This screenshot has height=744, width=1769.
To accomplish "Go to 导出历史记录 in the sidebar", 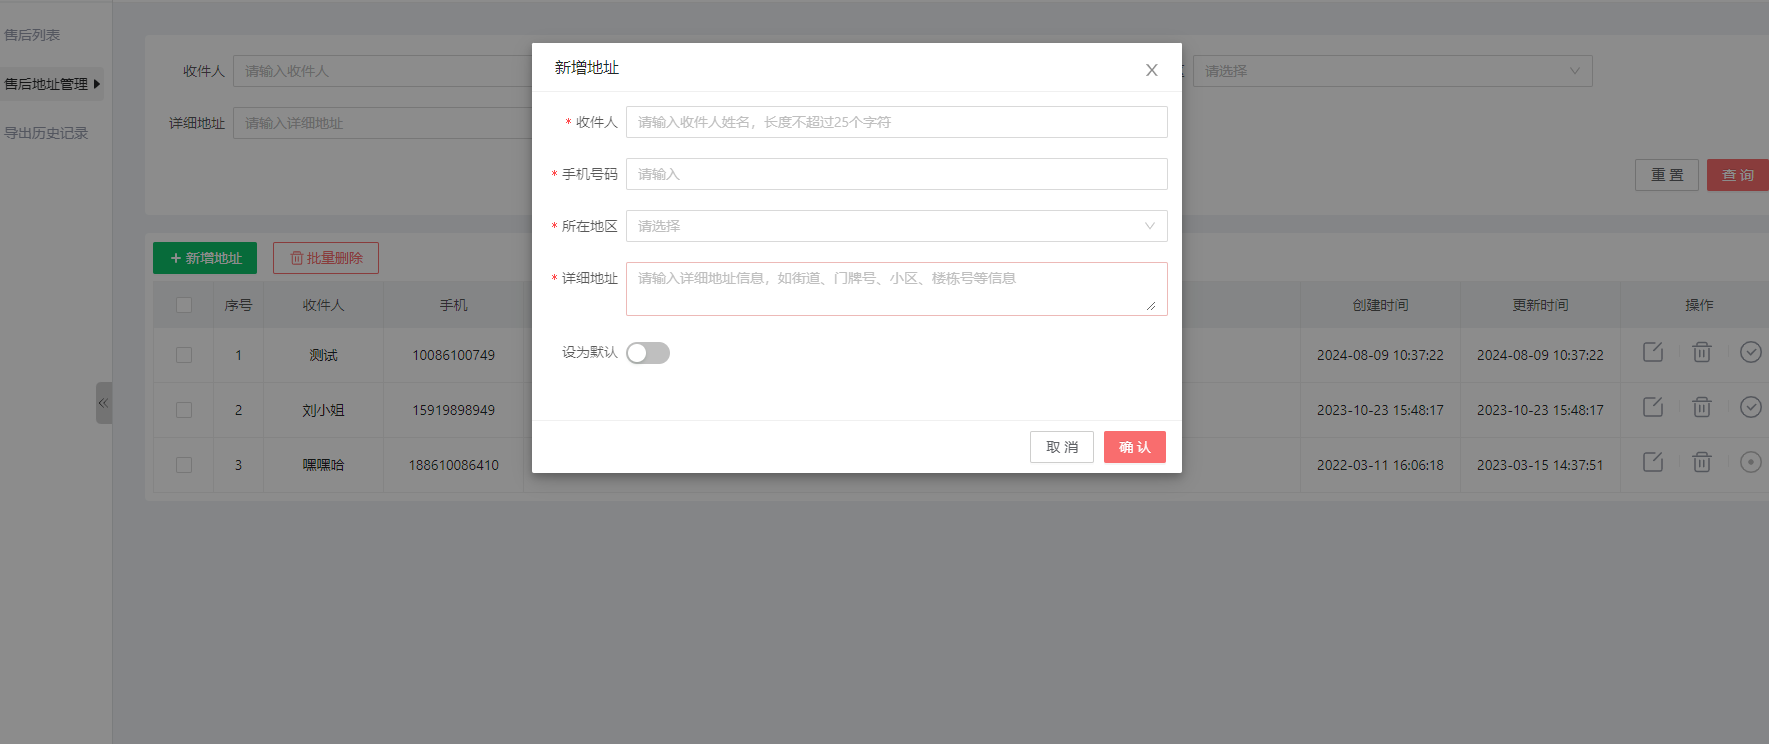I will pyautogui.click(x=46, y=133).
